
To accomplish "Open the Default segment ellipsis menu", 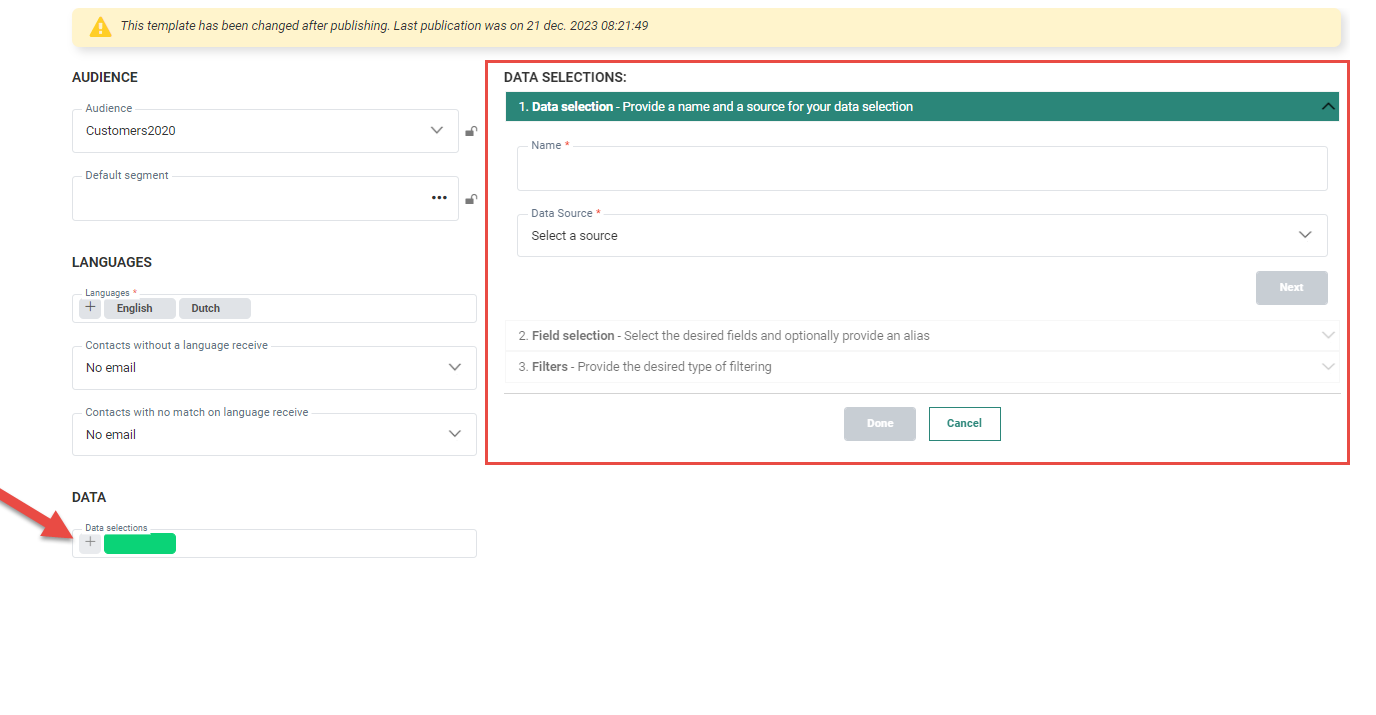I will pyautogui.click(x=439, y=198).
